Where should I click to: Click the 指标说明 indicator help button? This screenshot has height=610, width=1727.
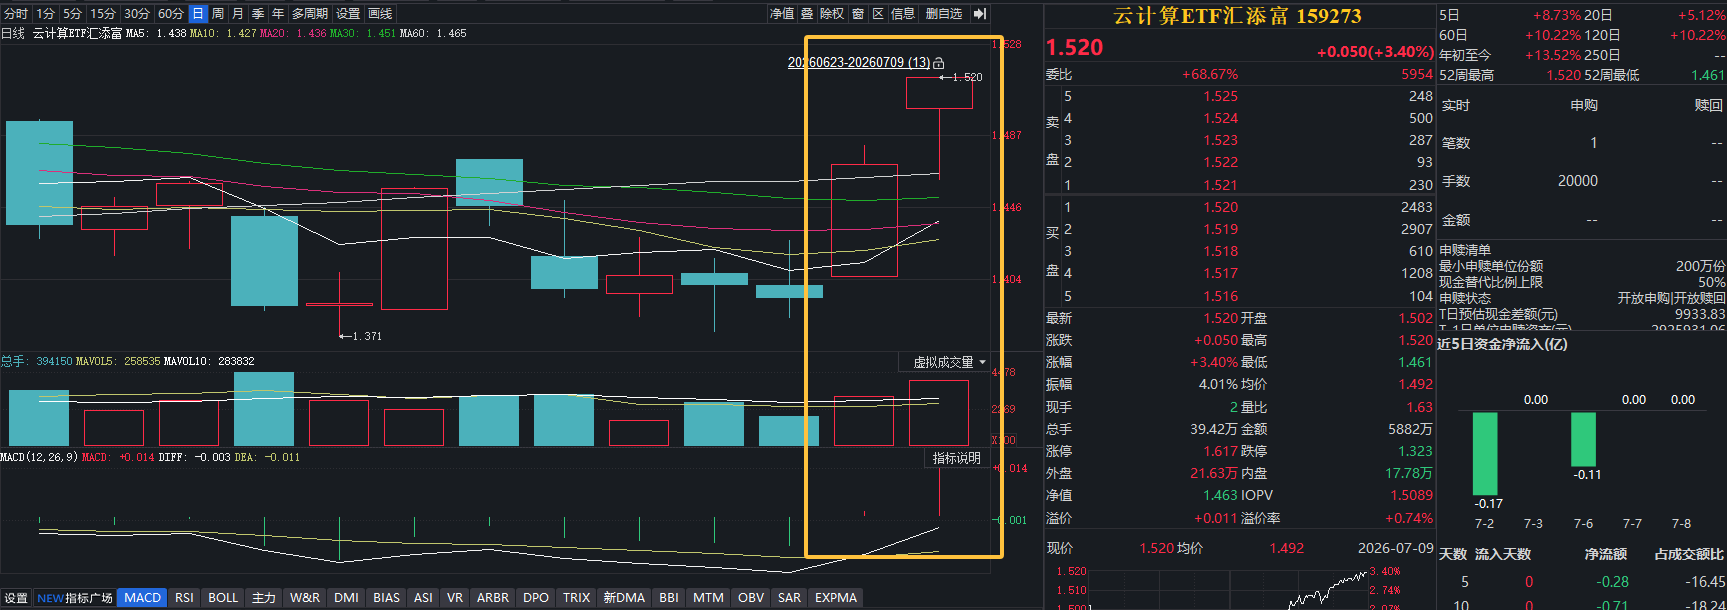tap(957, 458)
